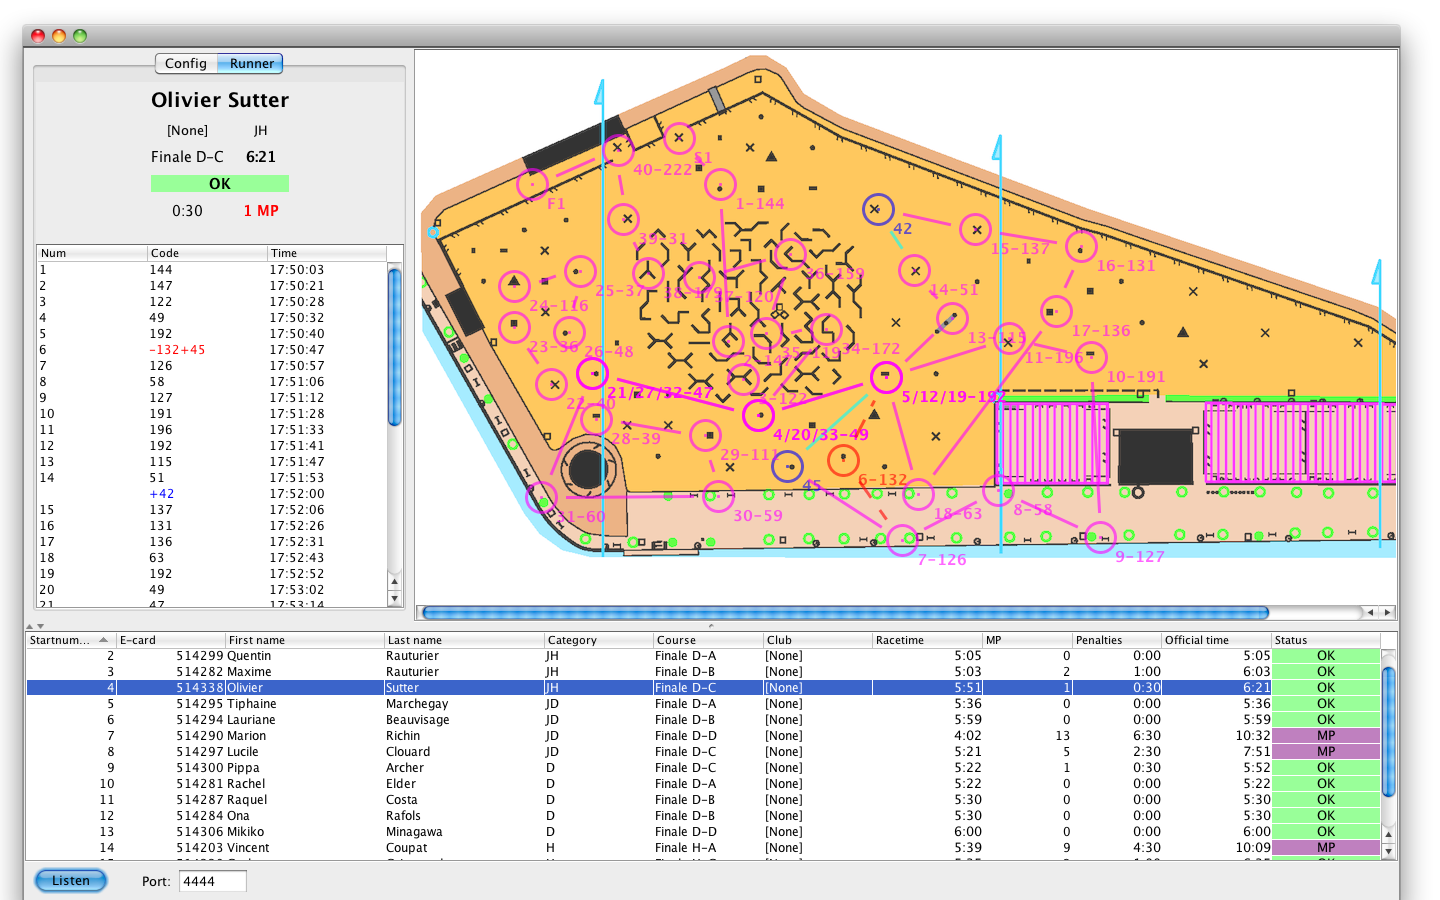Select punch row with code 144
The image size is (1440, 900).
pos(211,270)
